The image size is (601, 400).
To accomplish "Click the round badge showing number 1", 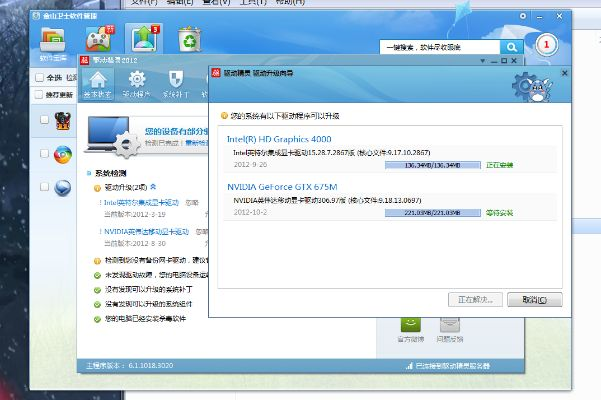I will pyautogui.click(x=546, y=44).
